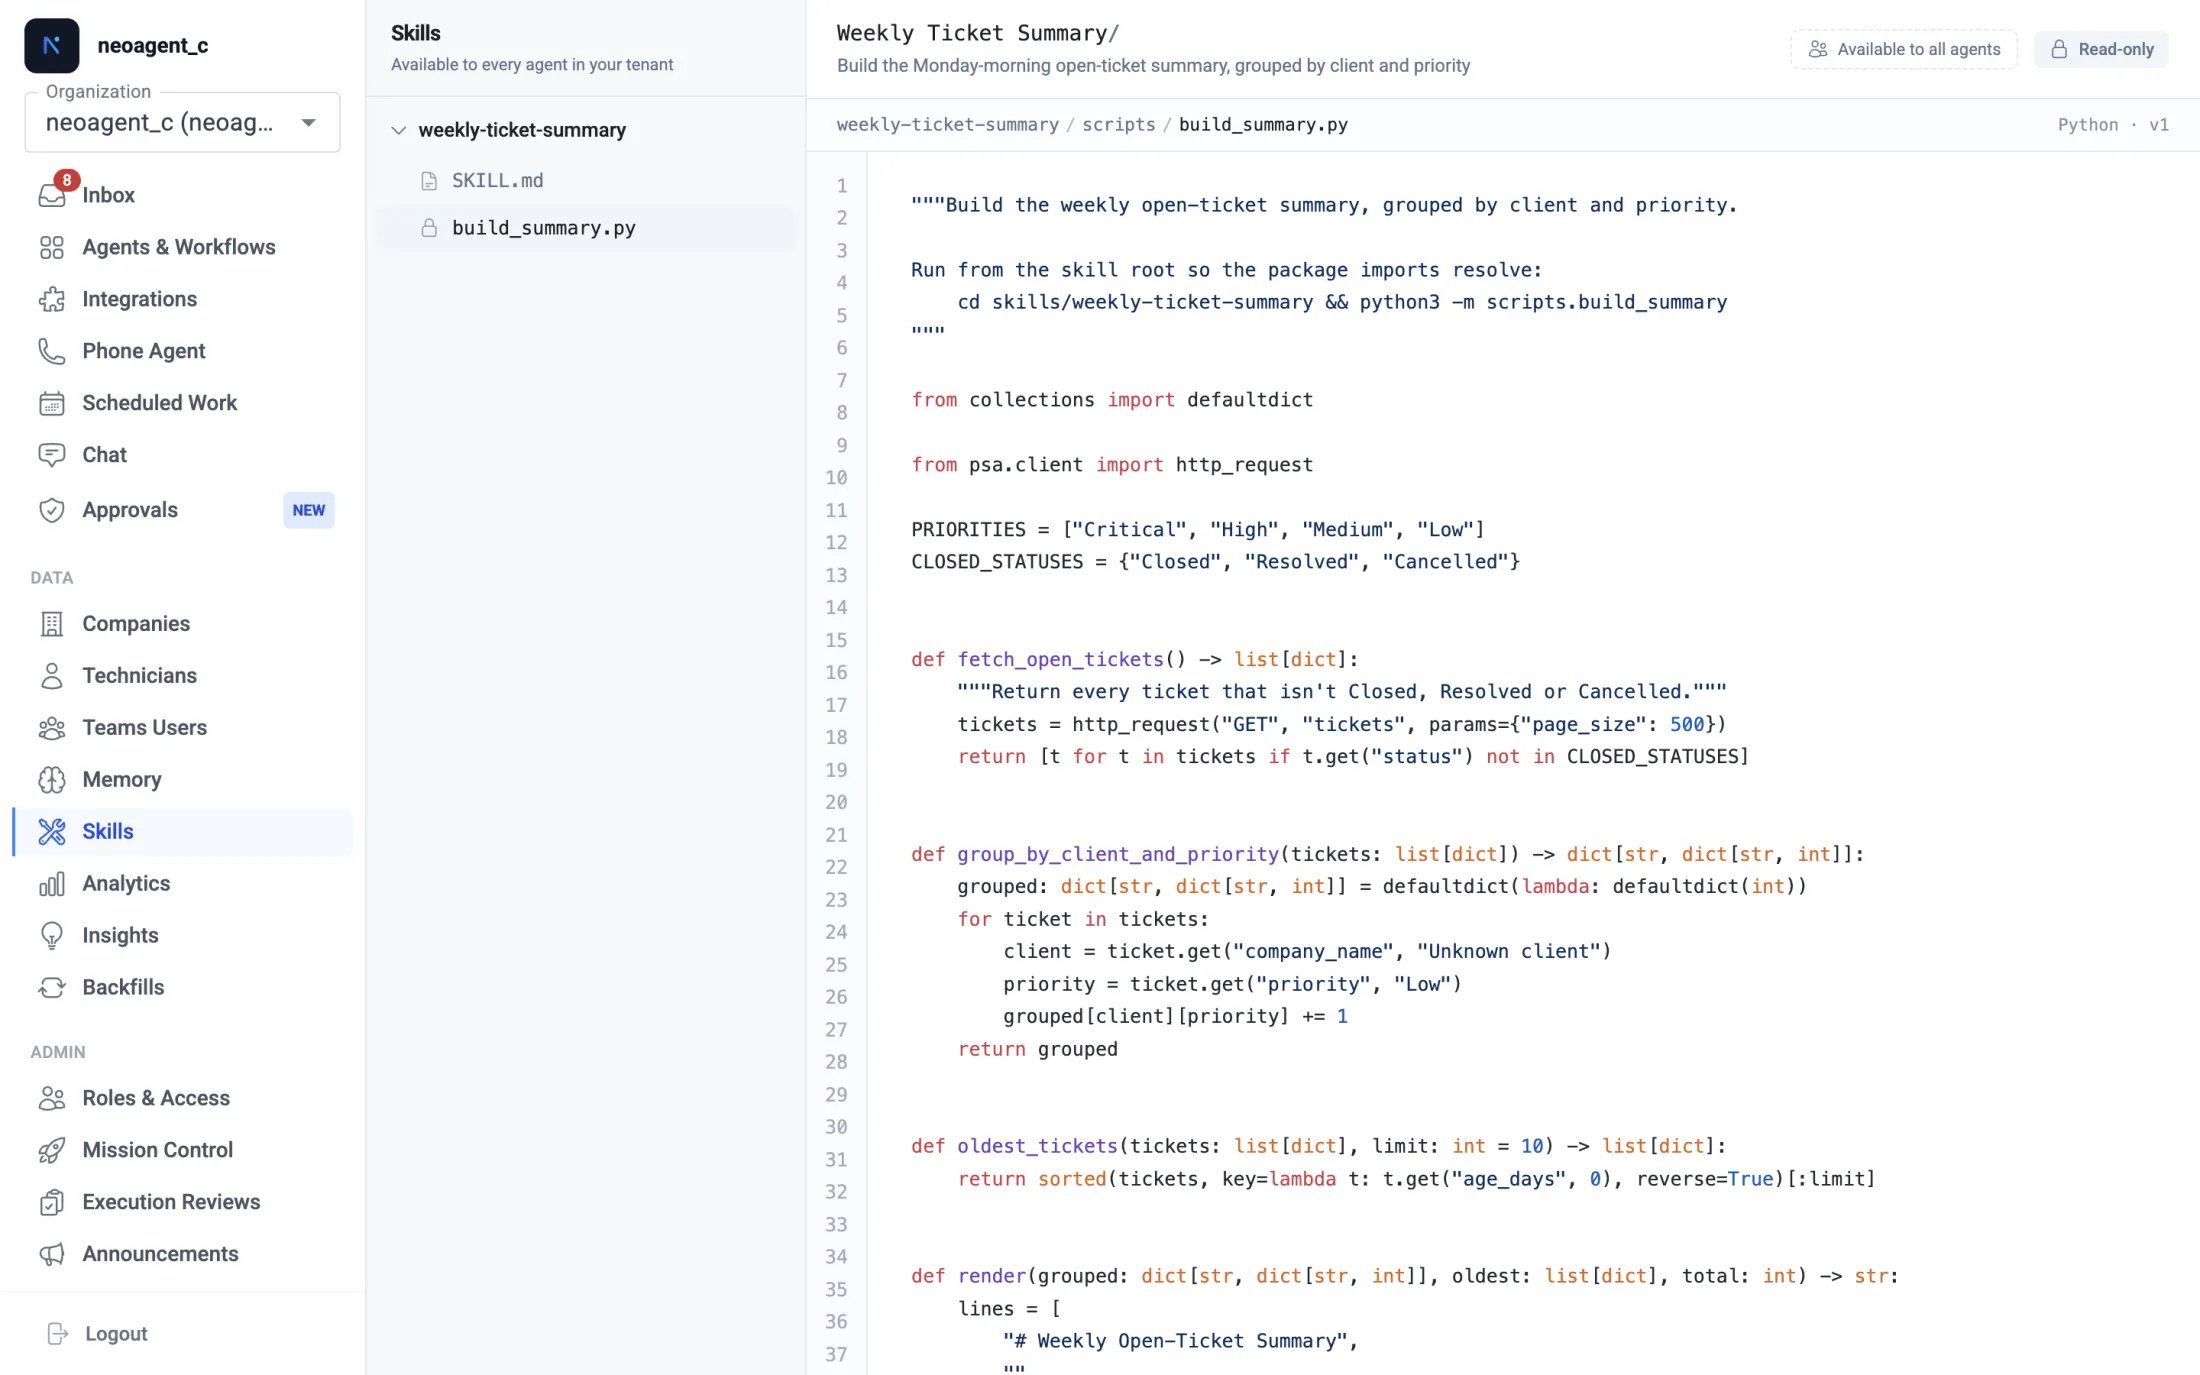The height and width of the screenshot is (1375, 2200).
Task: Click the Memory brain icon
Action: pyautogui.click(x=52, y=780)
